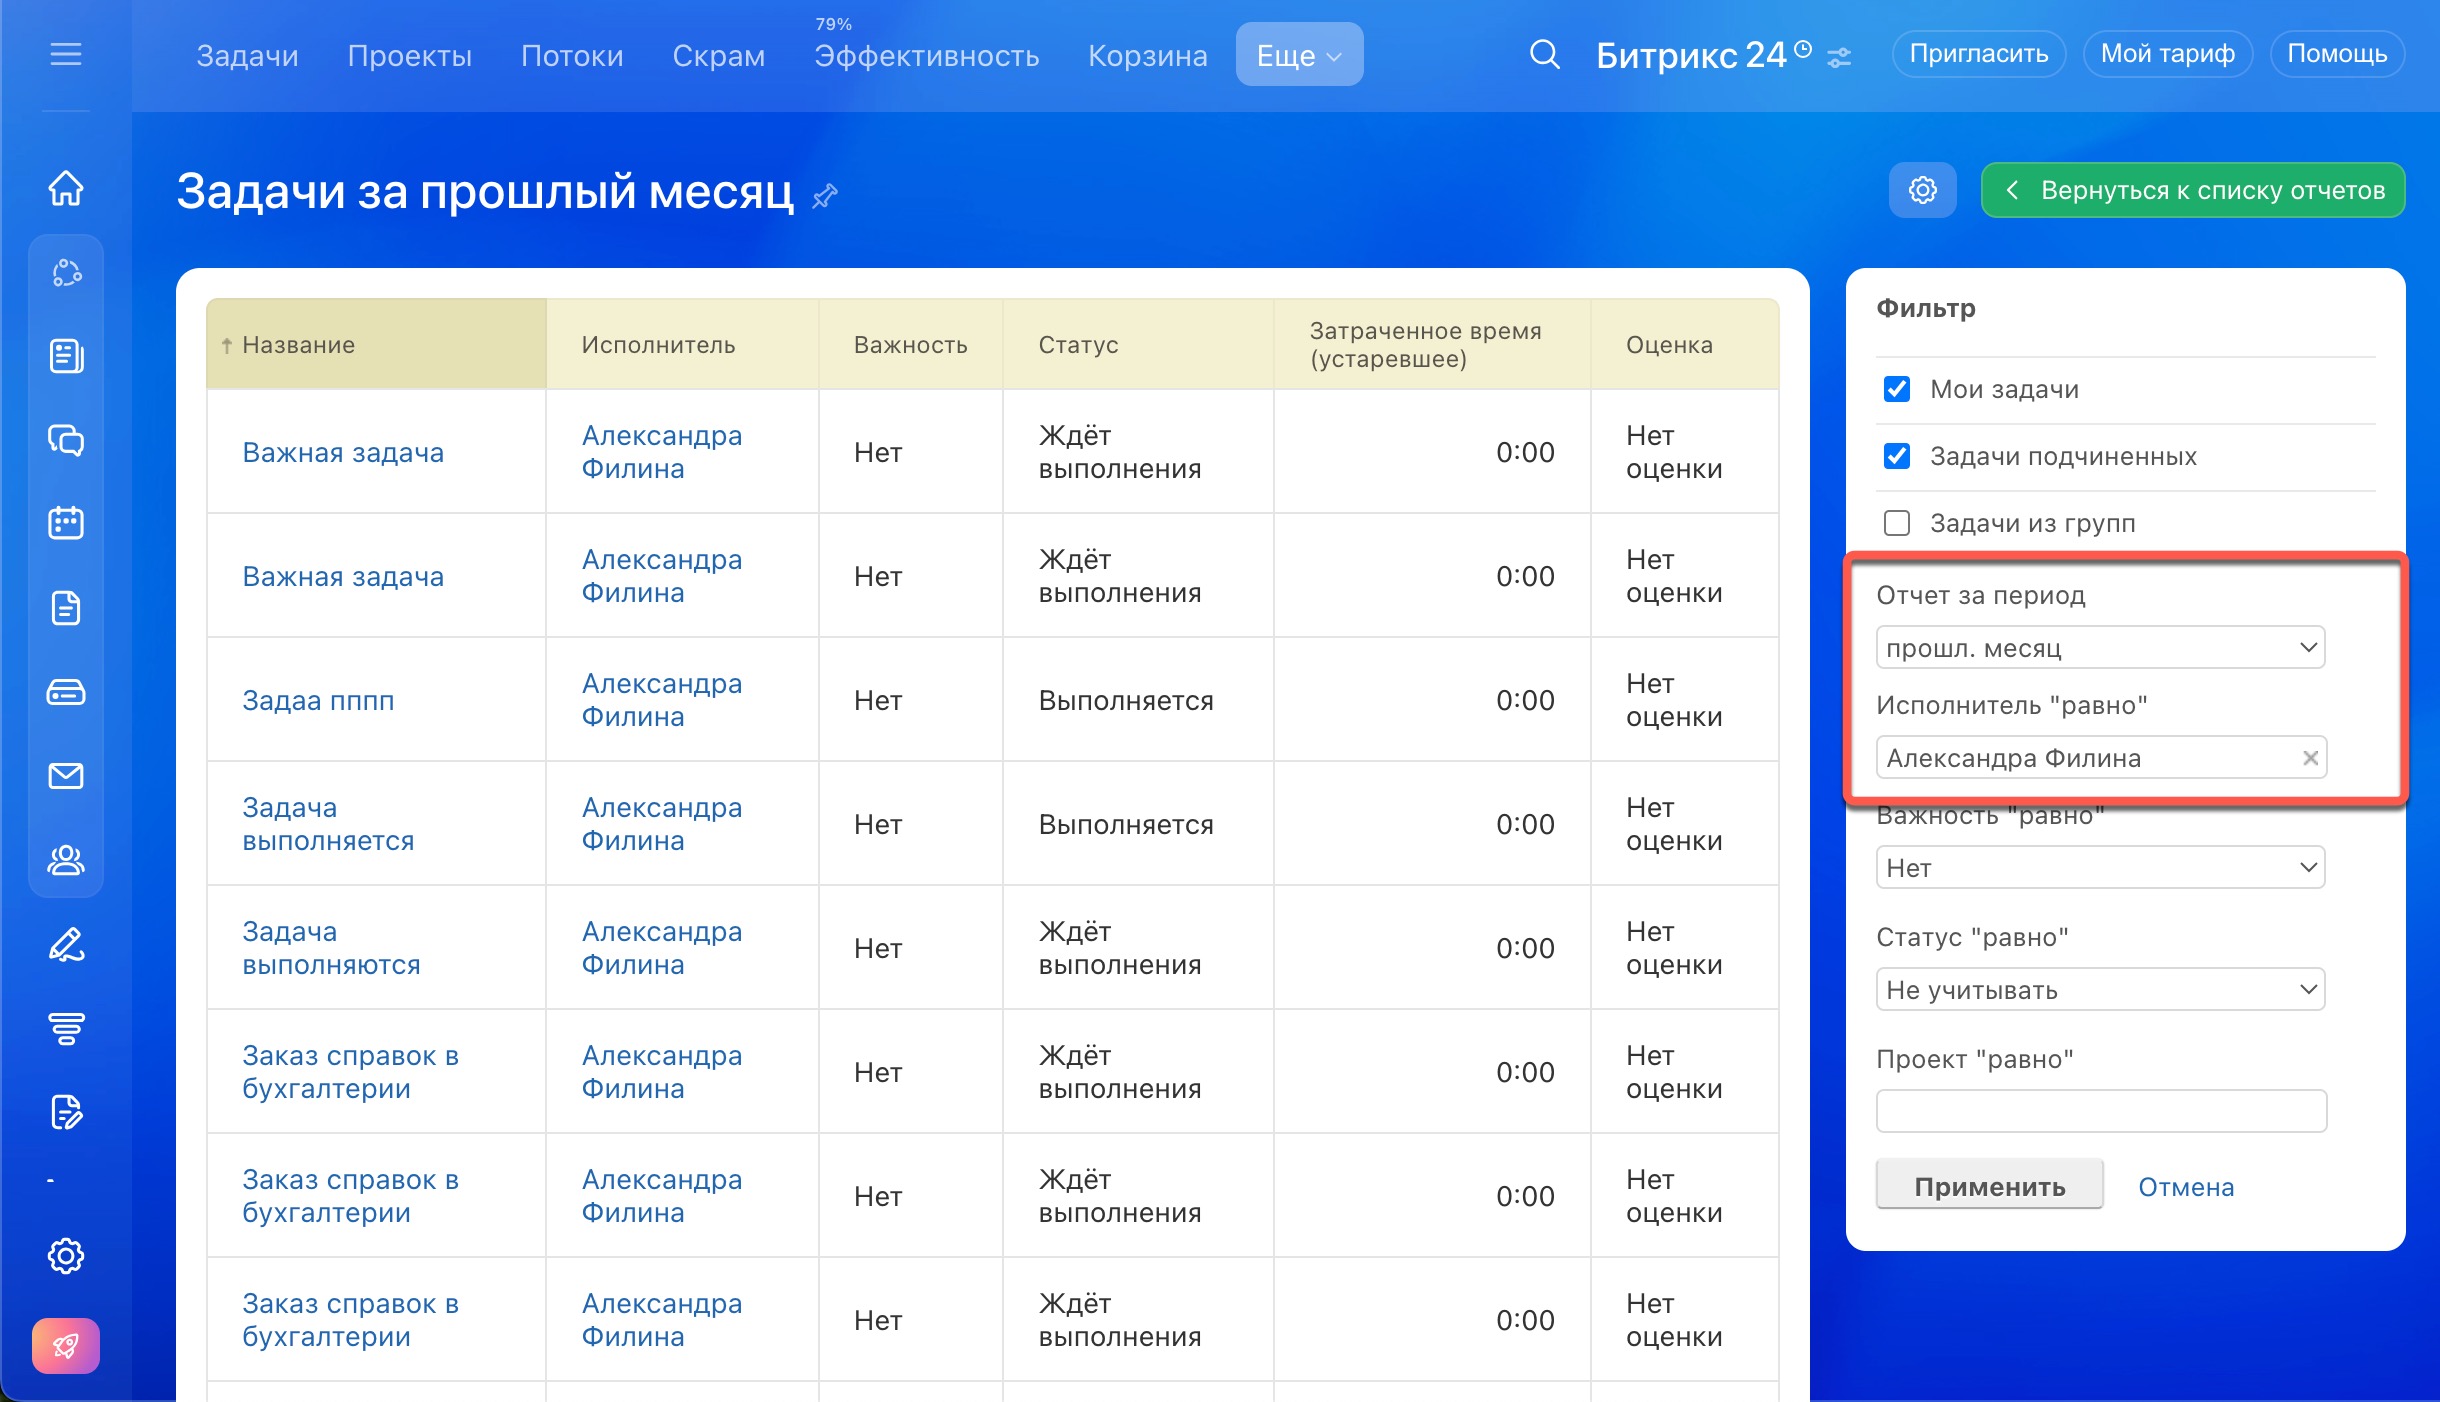This screenshot has height=1402, width=2440.
Task: Click the clock icon beside Битрикс 24
Action: [1803, 48]
